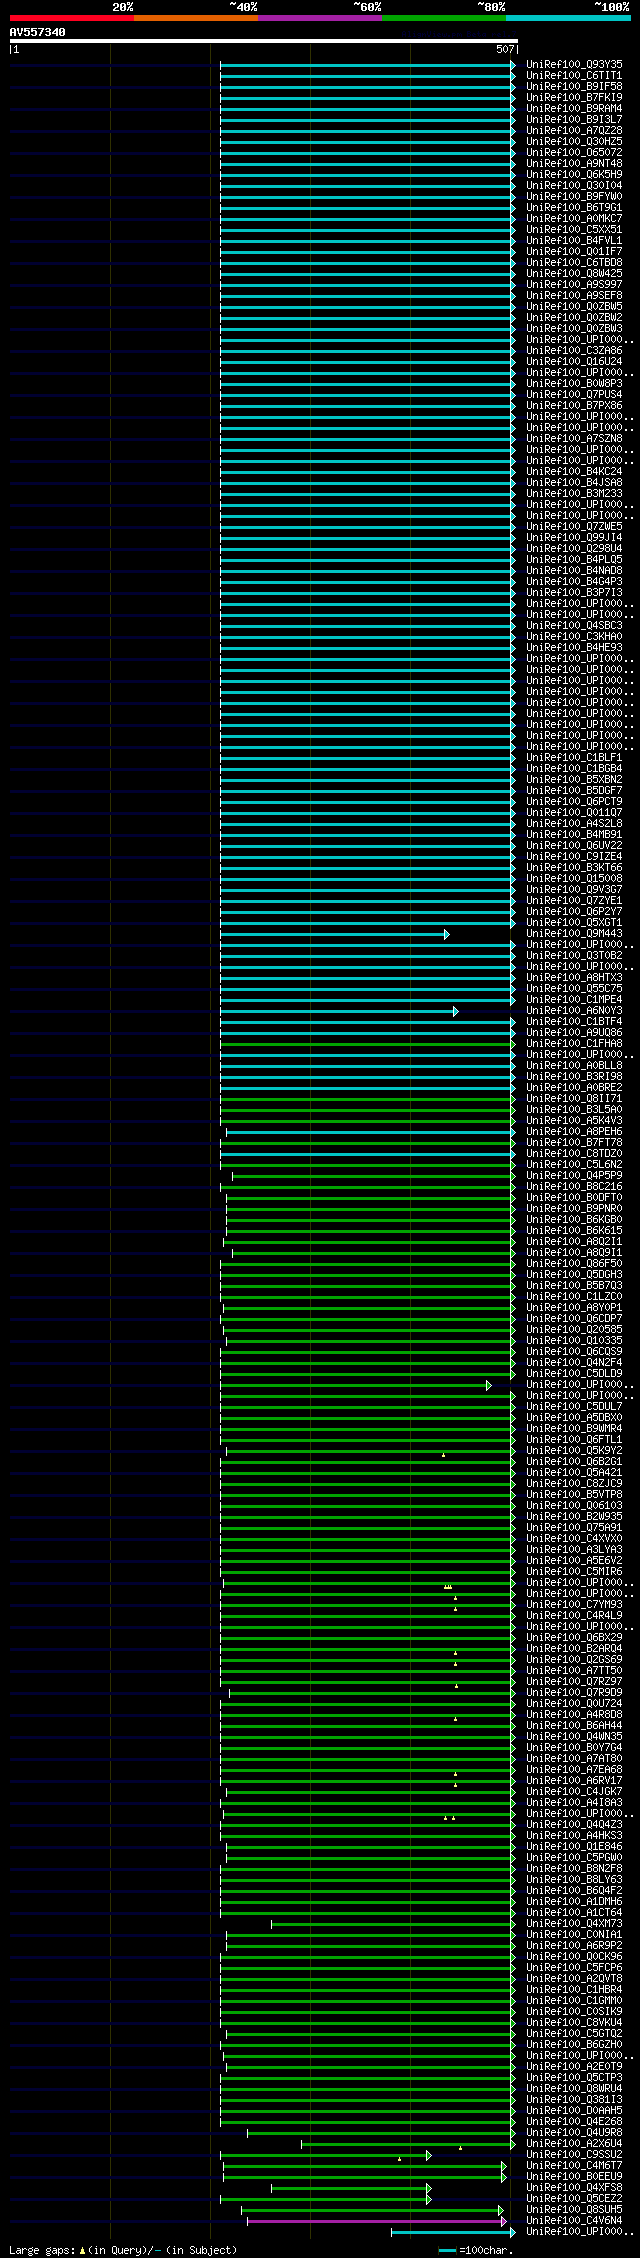Select the UniRef100_C9SSU2 label
Screen dimensions: 640x2258
pyautogui.click(x=574, y=2155)
